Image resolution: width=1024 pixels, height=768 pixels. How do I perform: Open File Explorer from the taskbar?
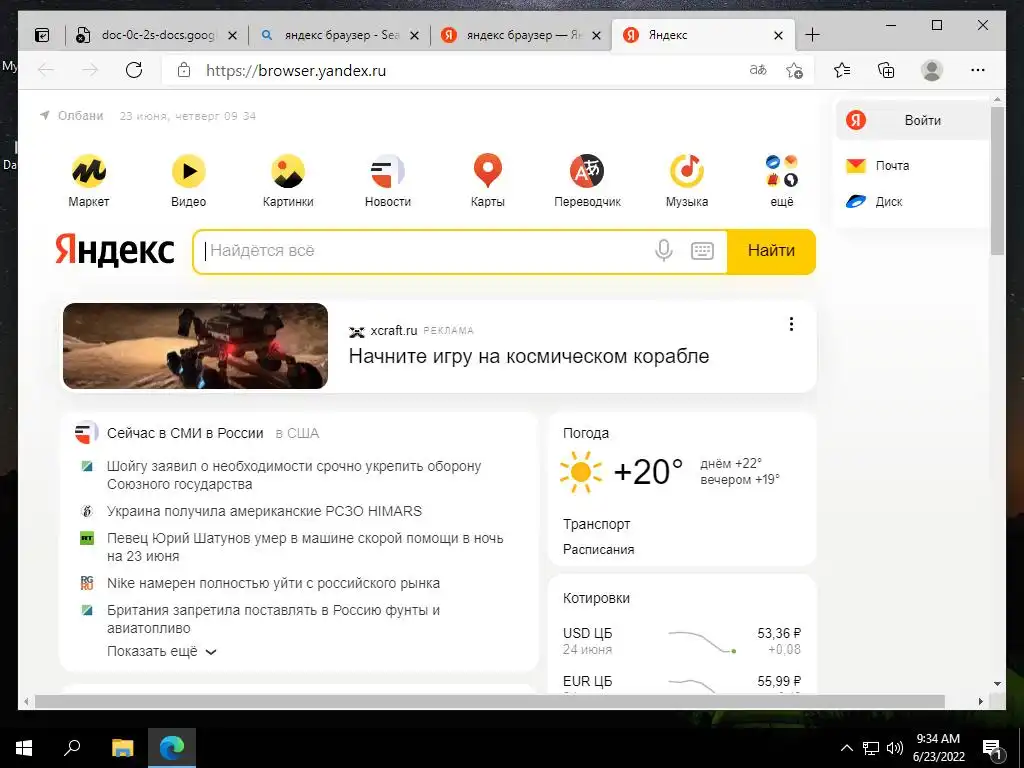pyautogui.click(x=122, y=748)
